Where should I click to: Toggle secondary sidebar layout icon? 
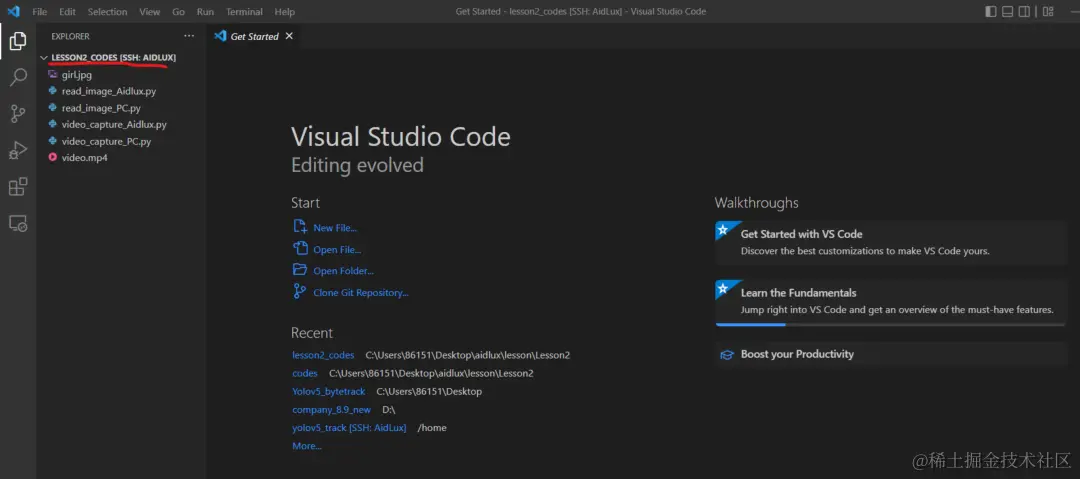[1024, 12]
